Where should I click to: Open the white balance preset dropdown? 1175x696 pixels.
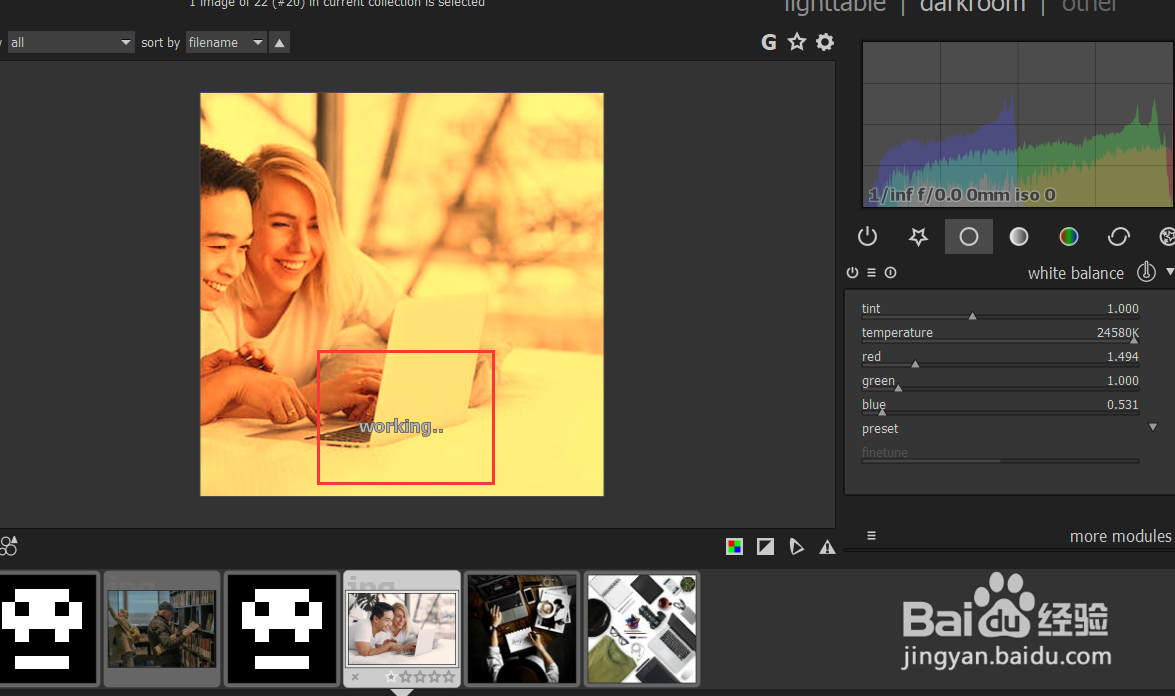click(x=1009, y=429)
